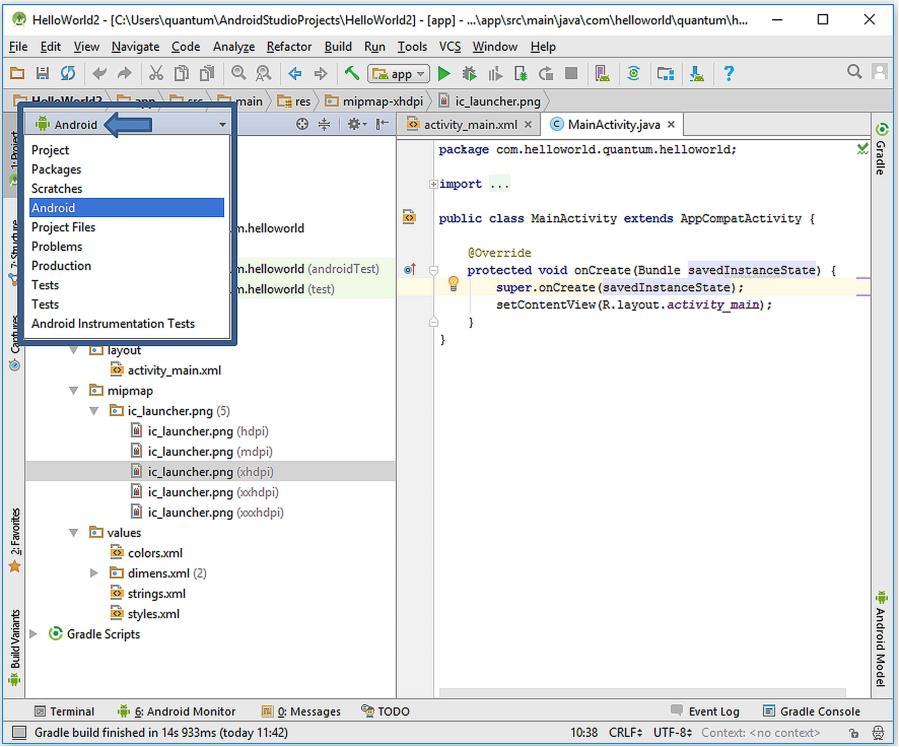Click the Save All toolbar icon

[42, 73]
